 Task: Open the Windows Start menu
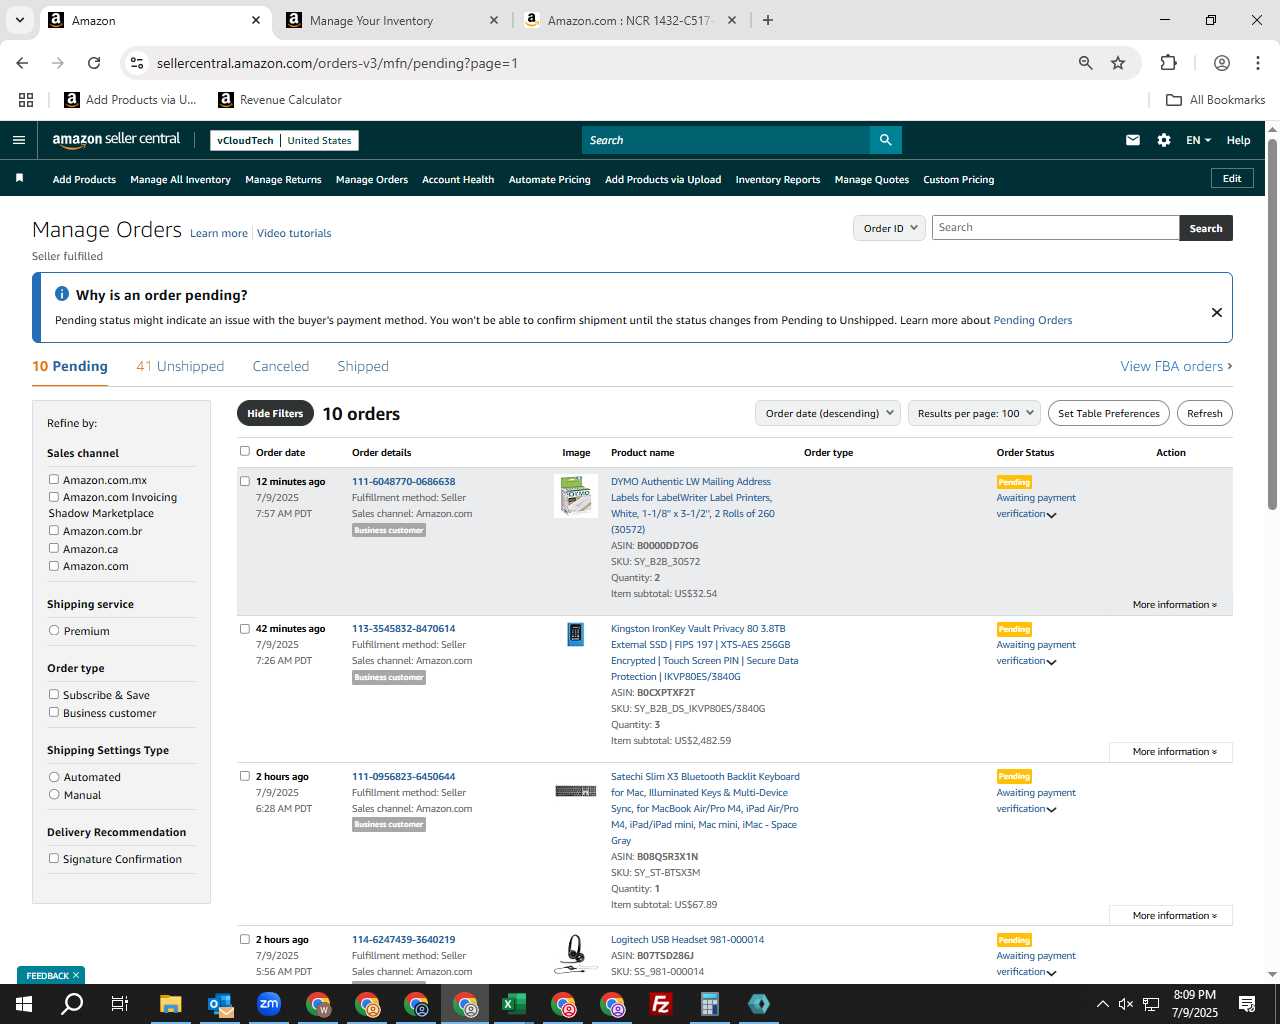(24, 1004)
